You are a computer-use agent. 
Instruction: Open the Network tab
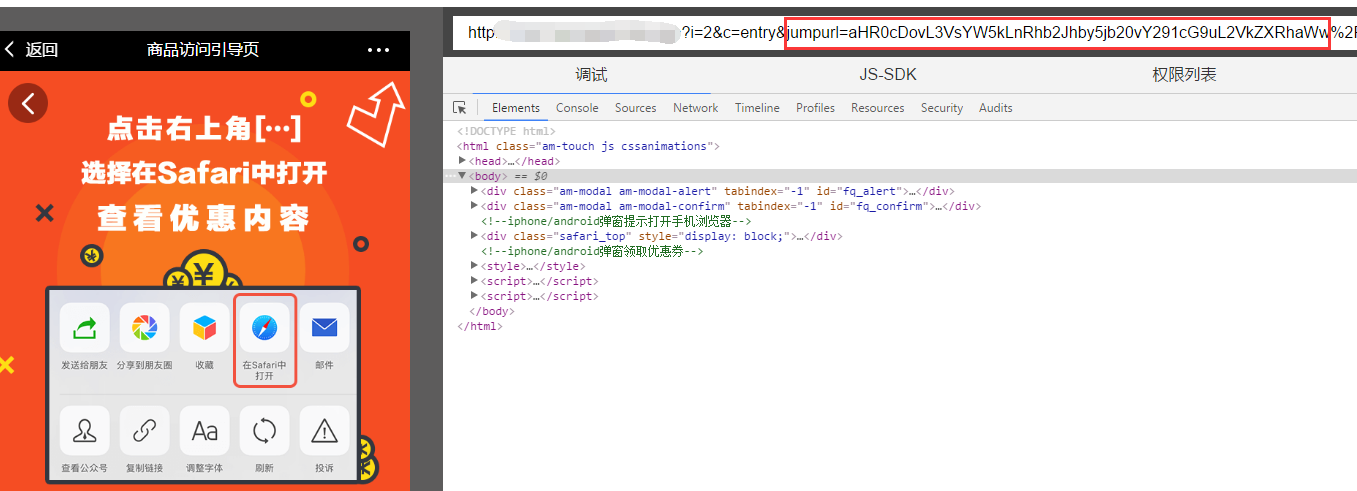coord(696,108)
